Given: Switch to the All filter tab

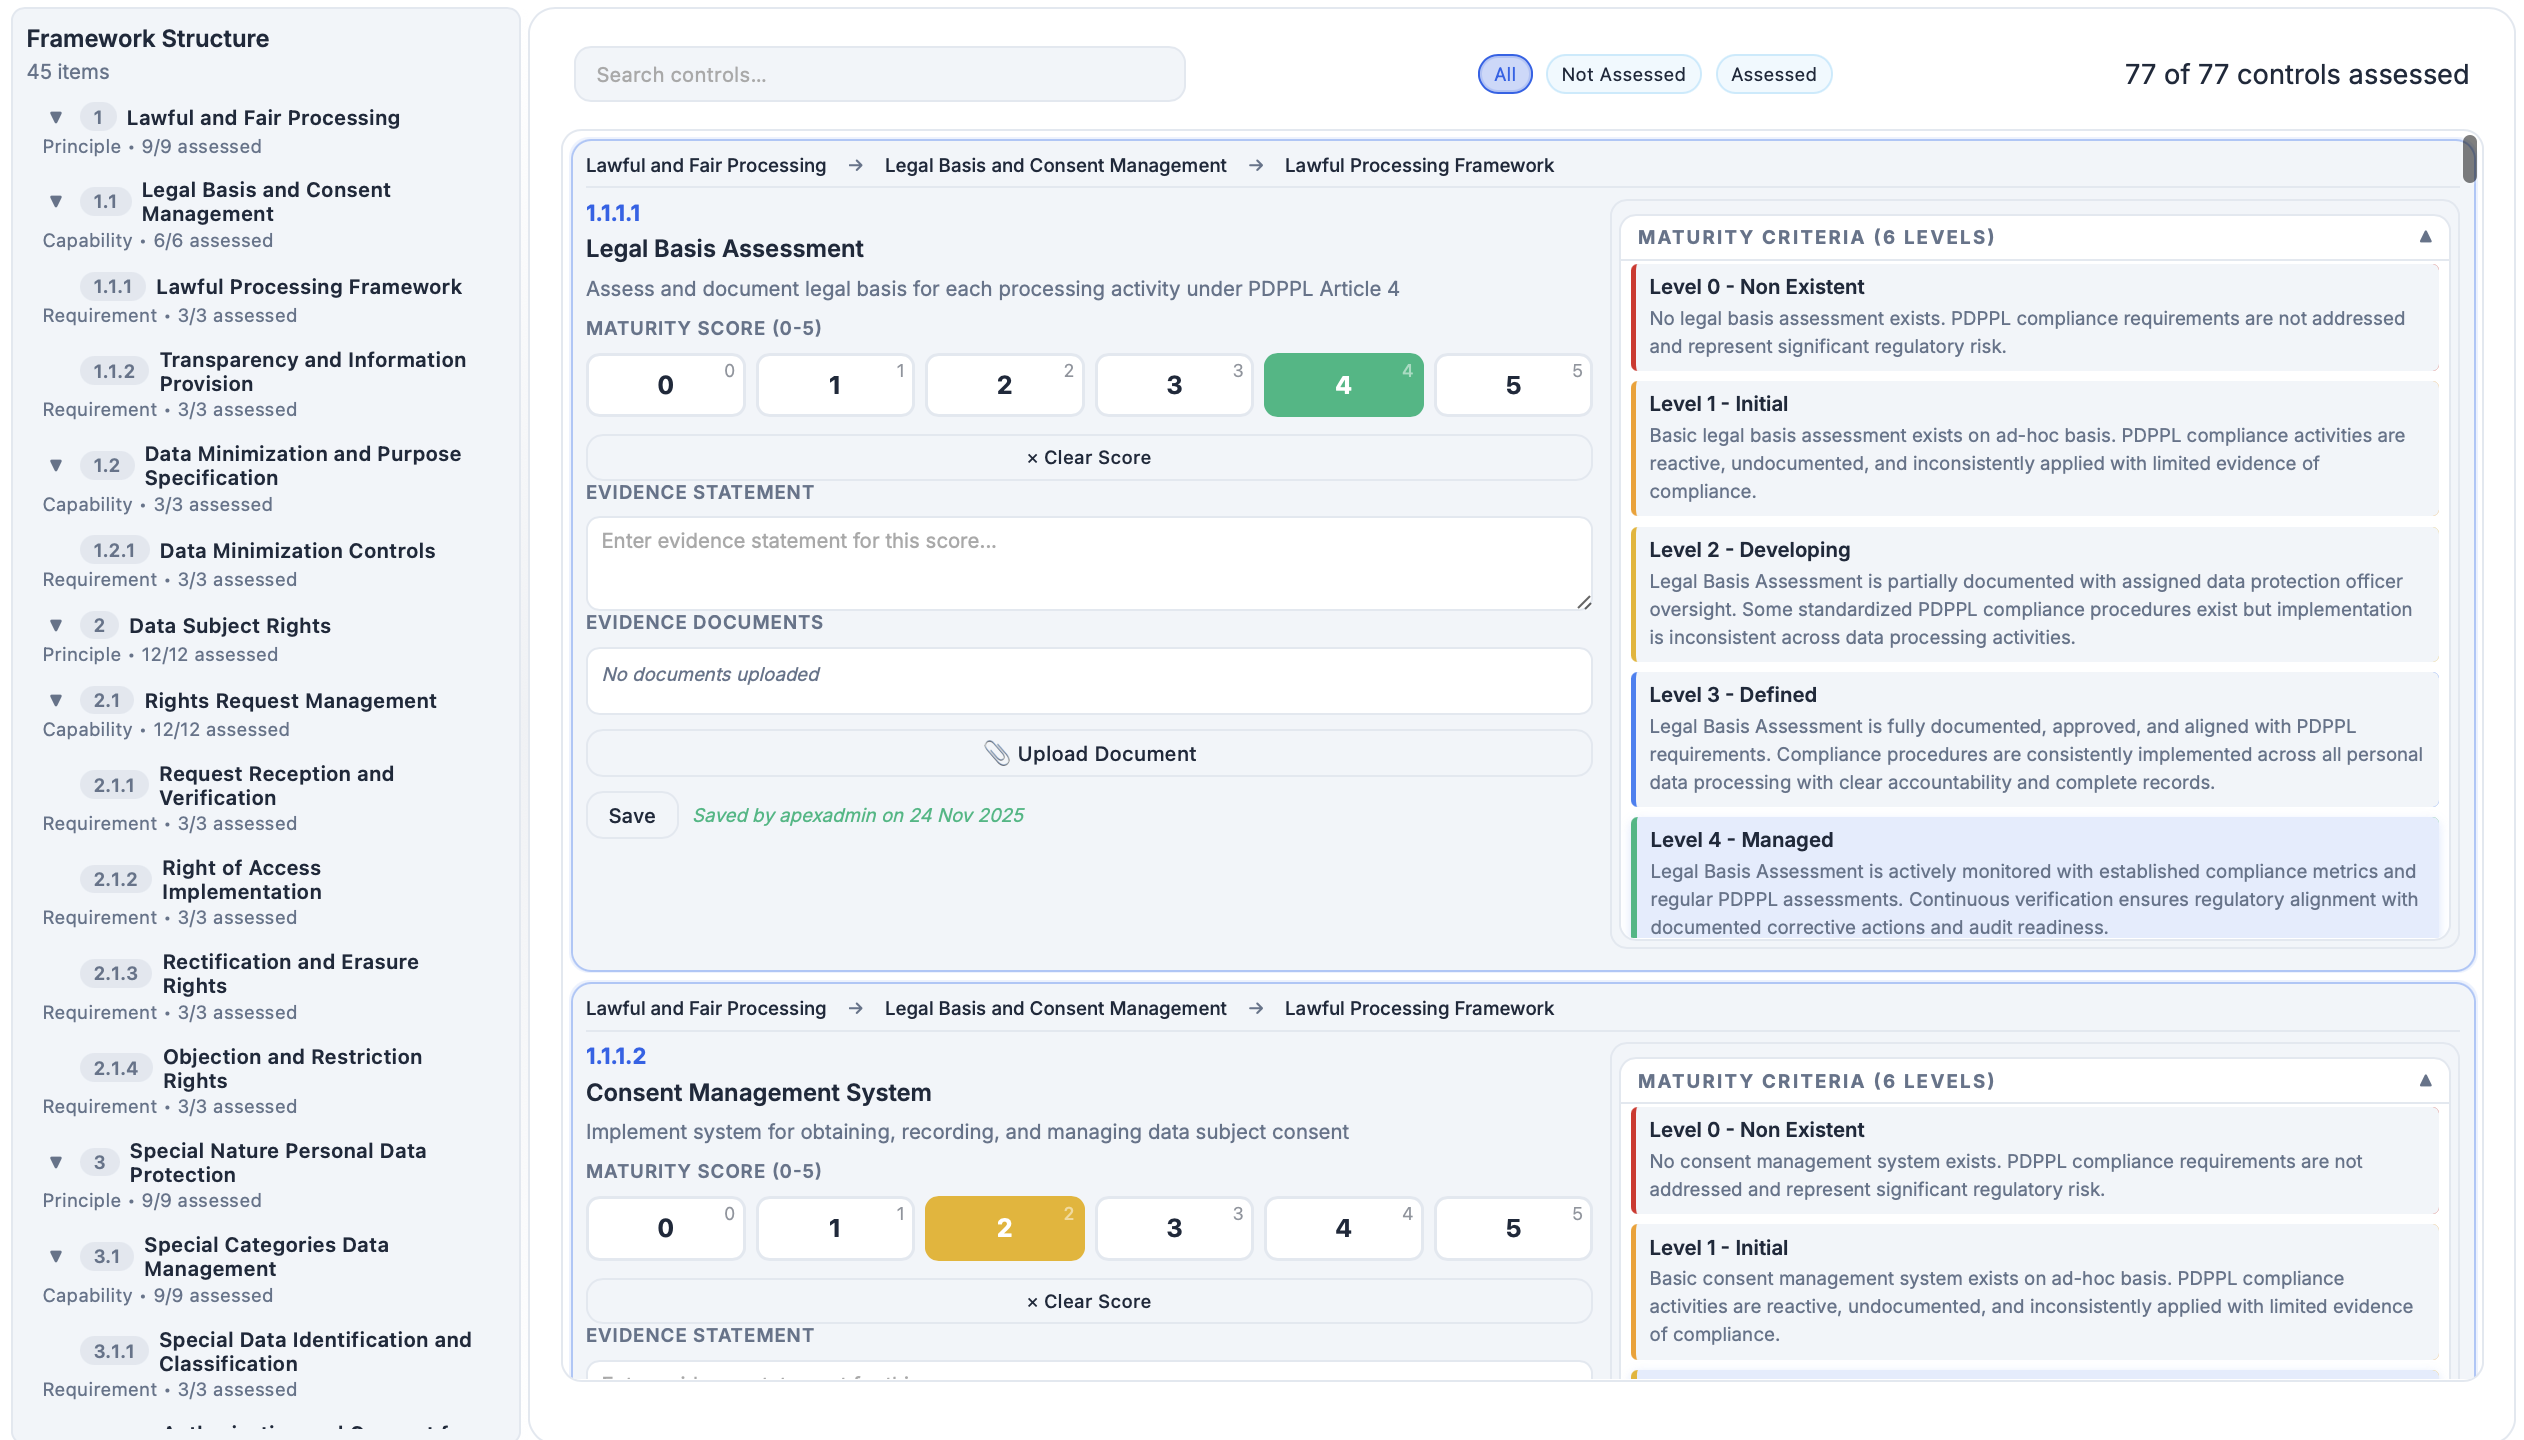Looking at the screenshot, I should [x=1503, y=74].
